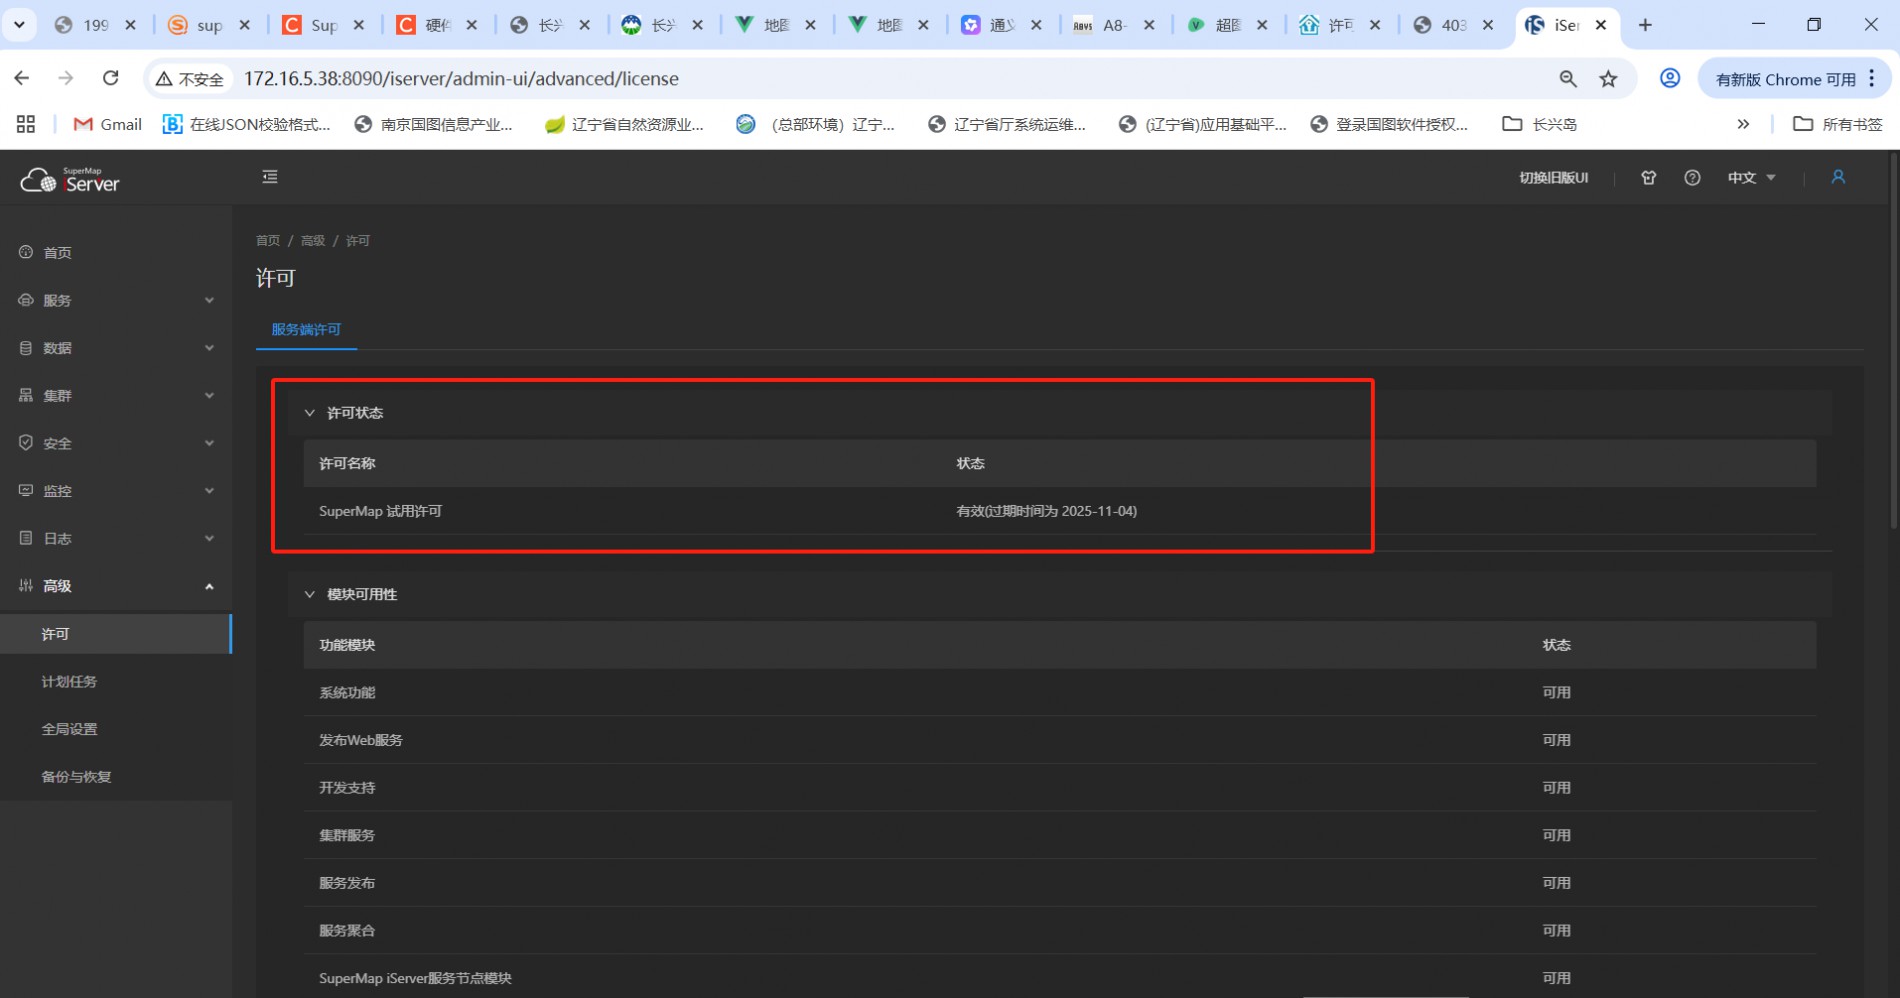
Task: Expand the 服务 sidebar menu chevron
Action: (x=209, y=300)
